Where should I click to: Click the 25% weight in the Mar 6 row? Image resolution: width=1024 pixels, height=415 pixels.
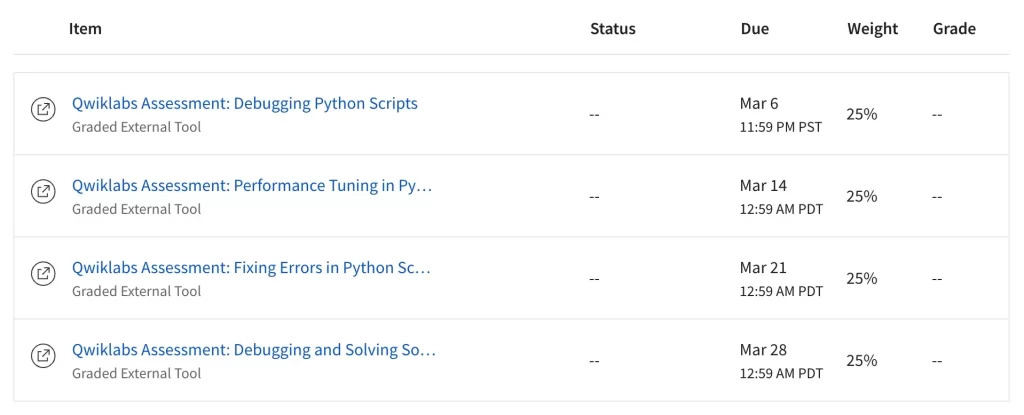coord(861,114)
